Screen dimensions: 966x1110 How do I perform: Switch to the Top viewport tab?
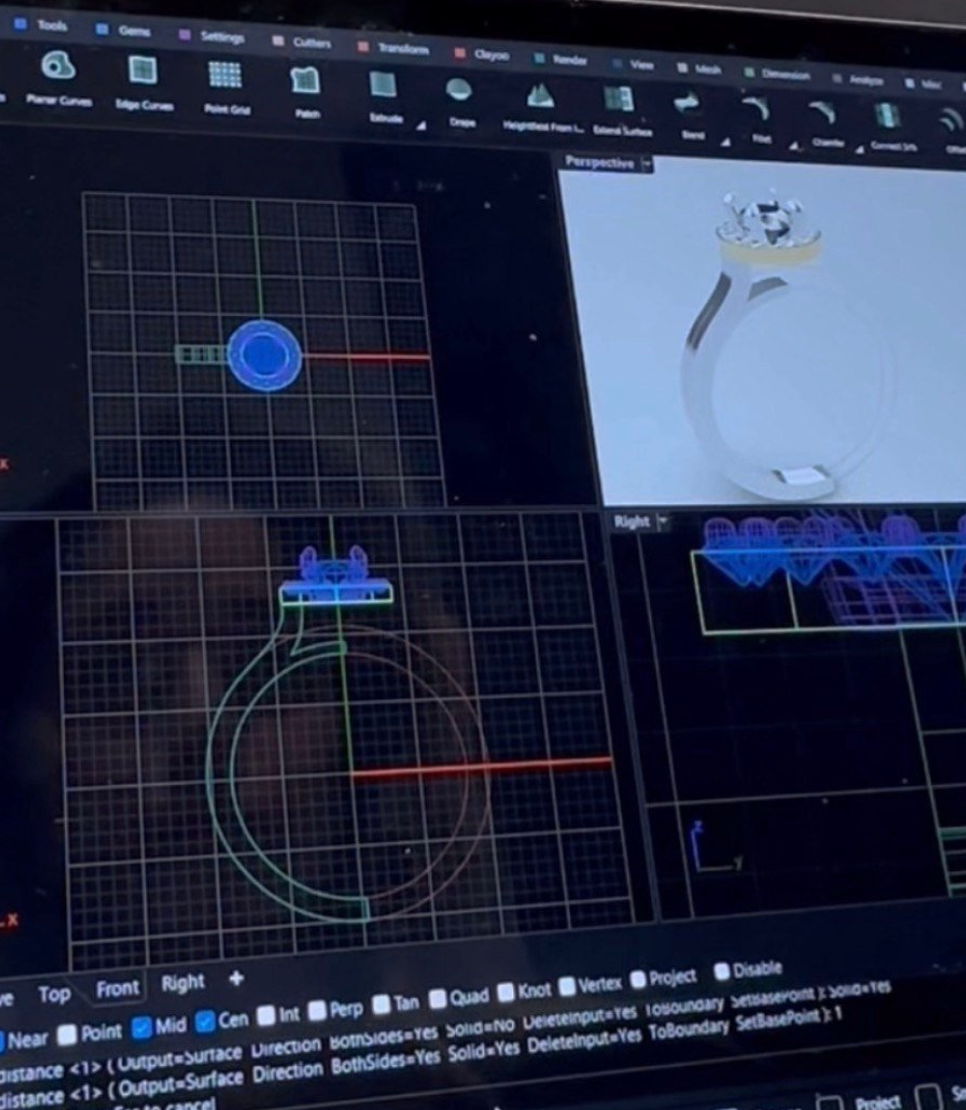click(54, 994)
